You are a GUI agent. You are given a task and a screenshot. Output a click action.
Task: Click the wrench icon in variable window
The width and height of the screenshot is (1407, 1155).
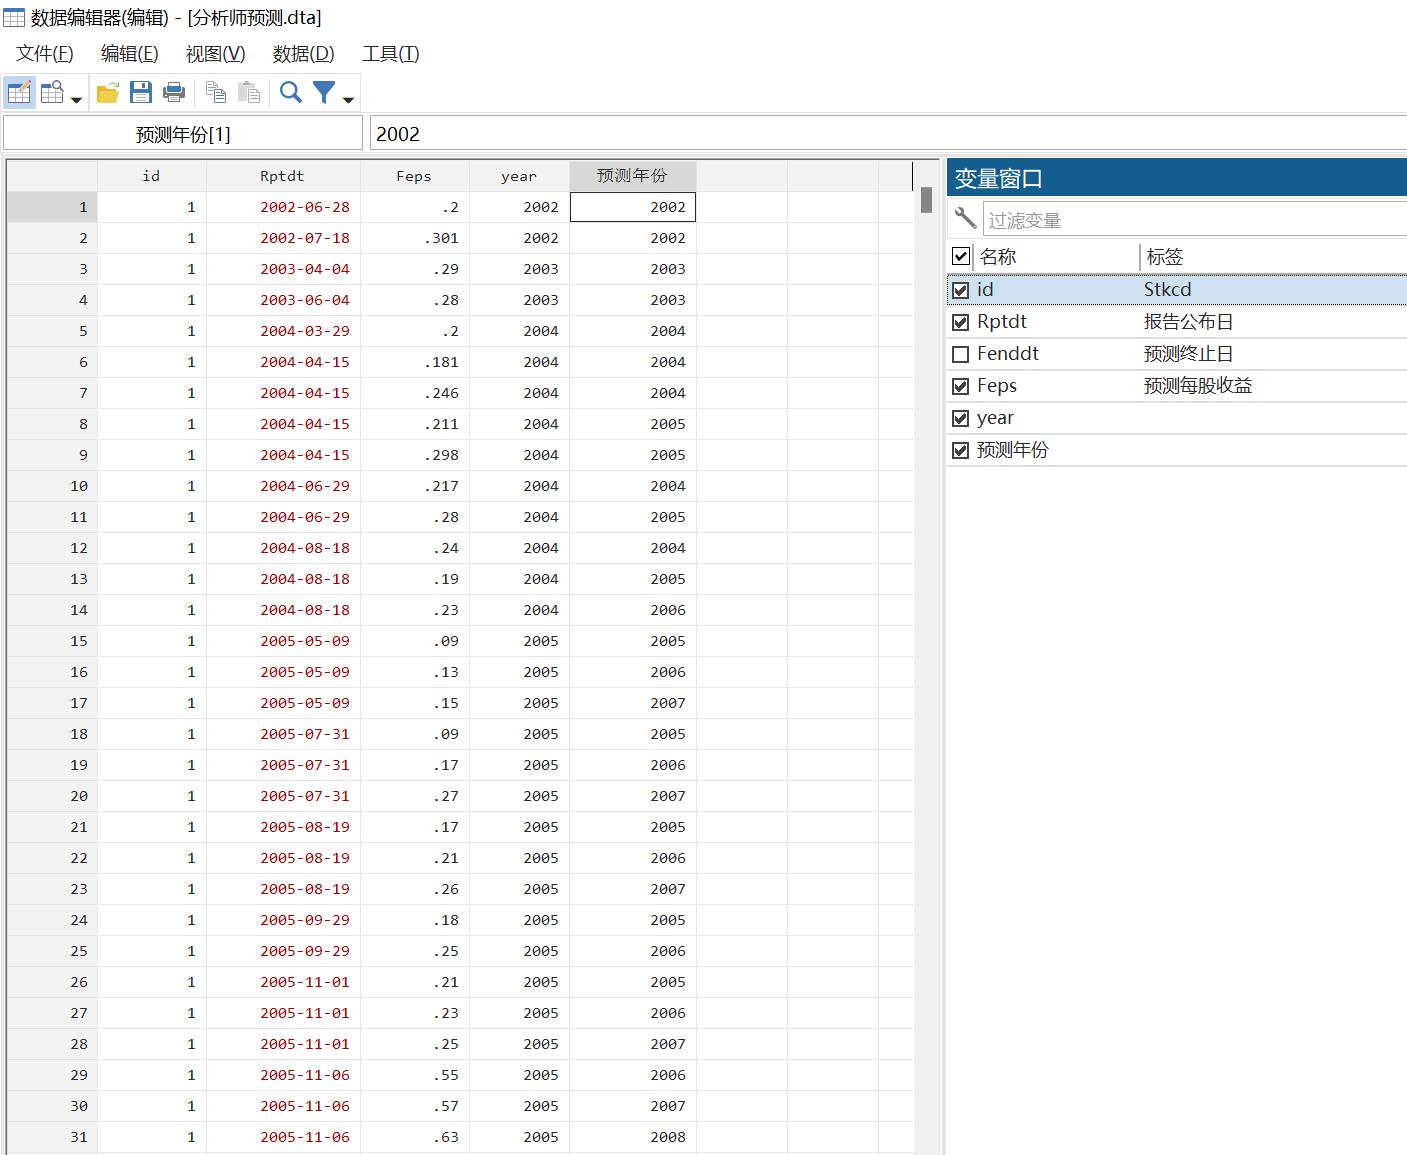[x=965, y=218]
